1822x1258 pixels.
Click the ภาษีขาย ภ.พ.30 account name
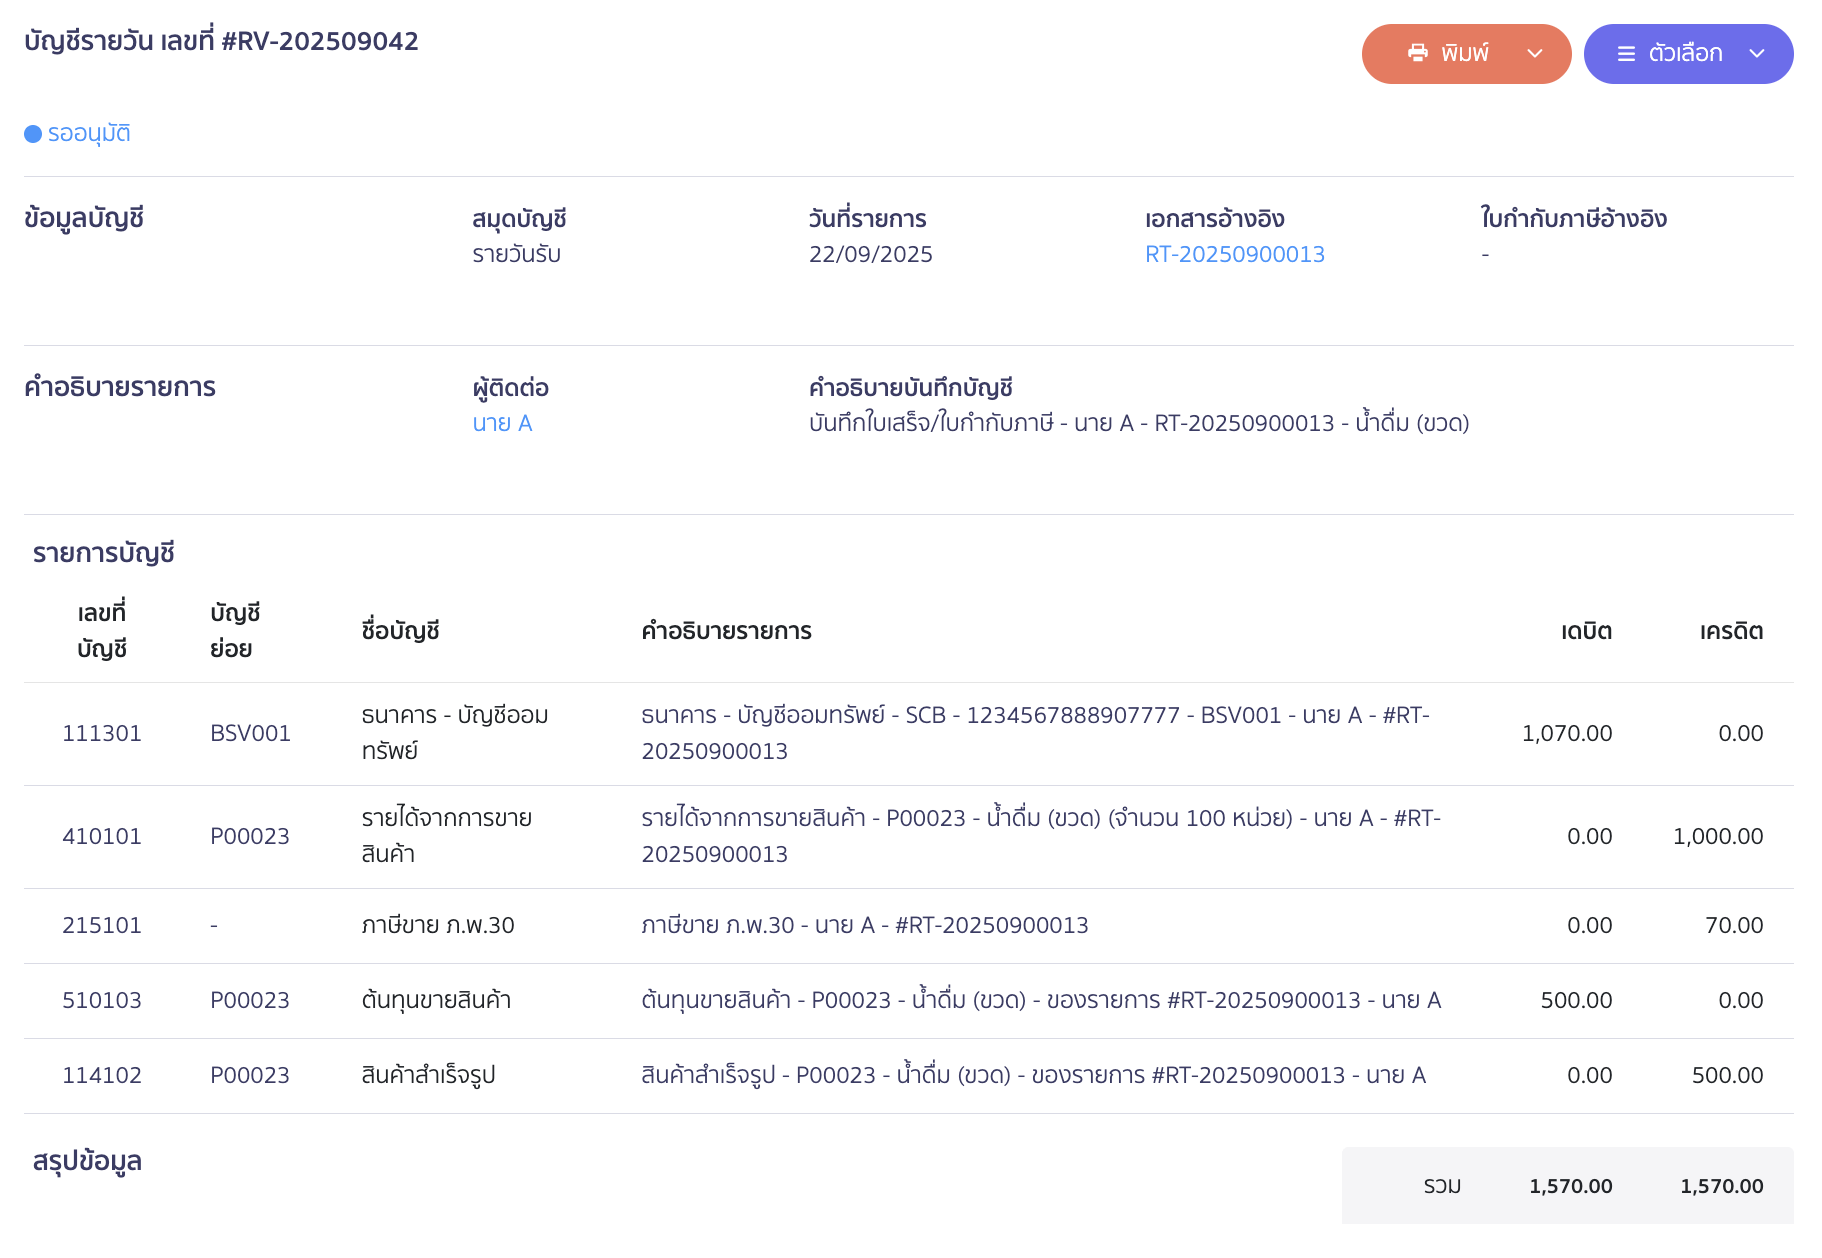pos(438,925)
